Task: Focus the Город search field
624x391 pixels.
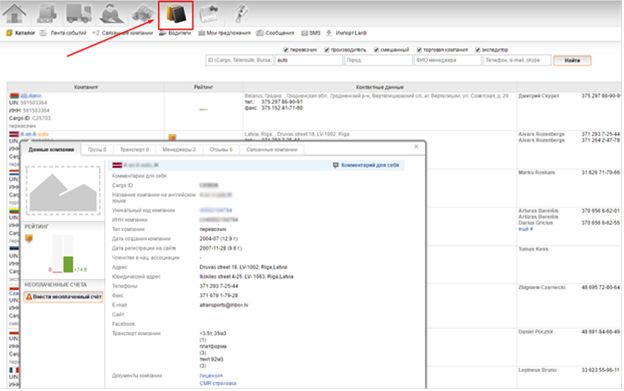Action: coord(378,60)
